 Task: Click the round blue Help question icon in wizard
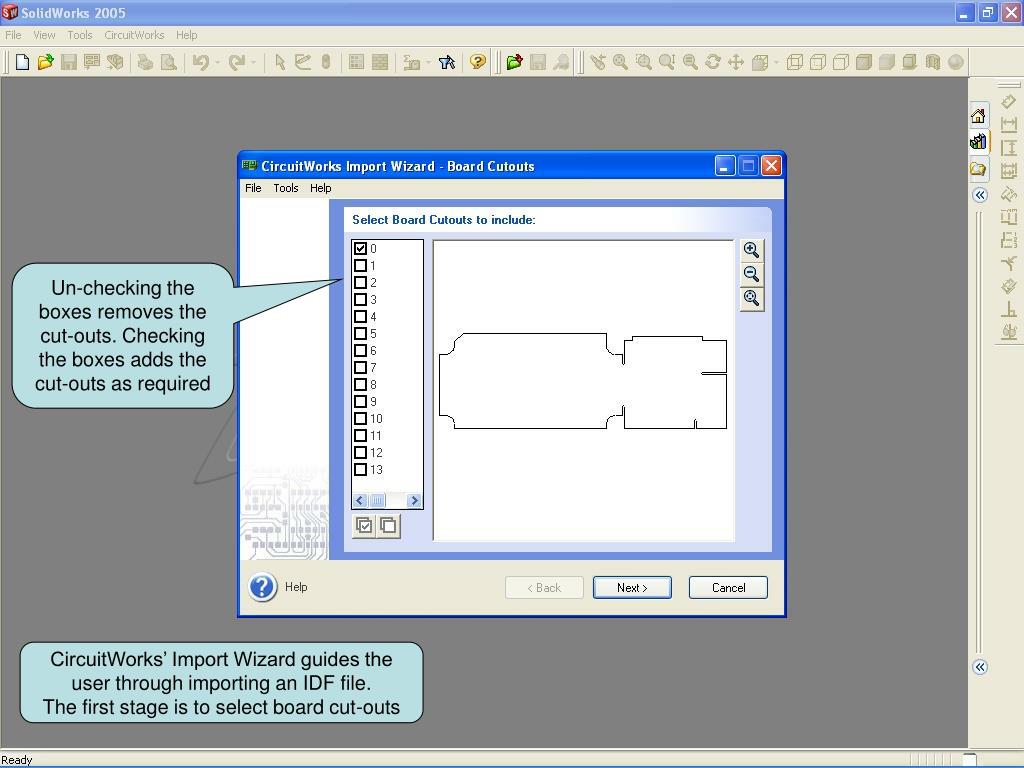pos(263,587)
